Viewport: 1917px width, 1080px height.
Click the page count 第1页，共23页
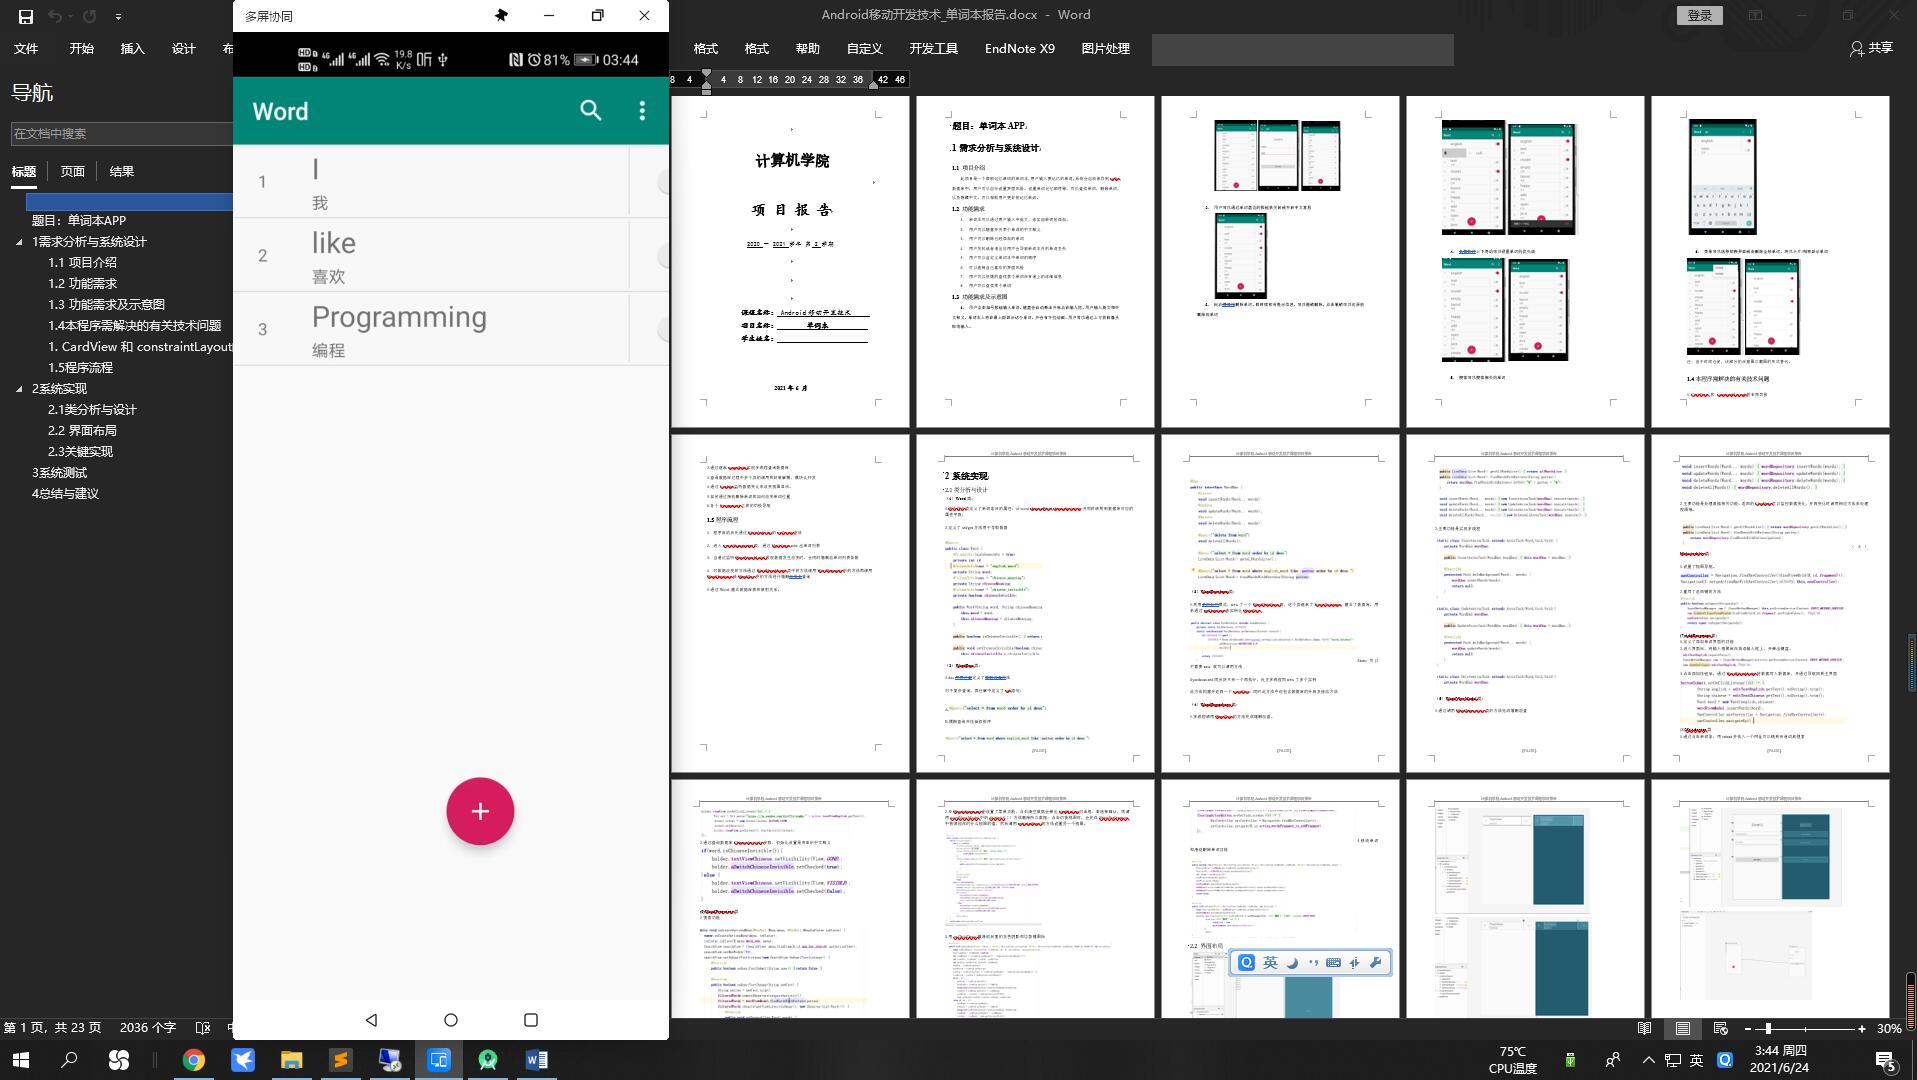(x=52, y=1027)
